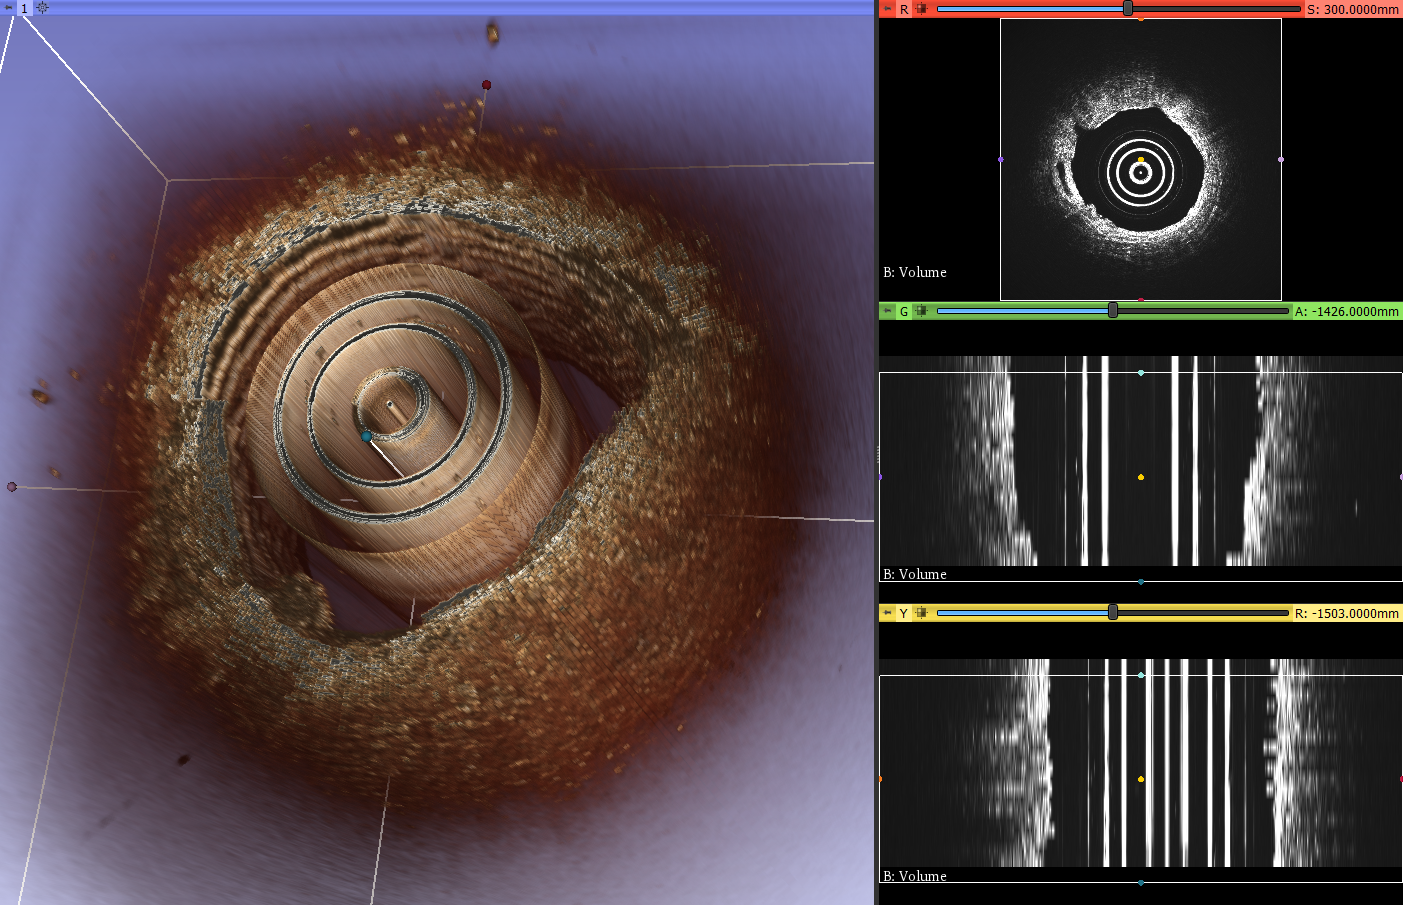The width and height of the screenshot is (1403, 905).
Task: Click the Green slice view pin icon
Action: [887, 311]
